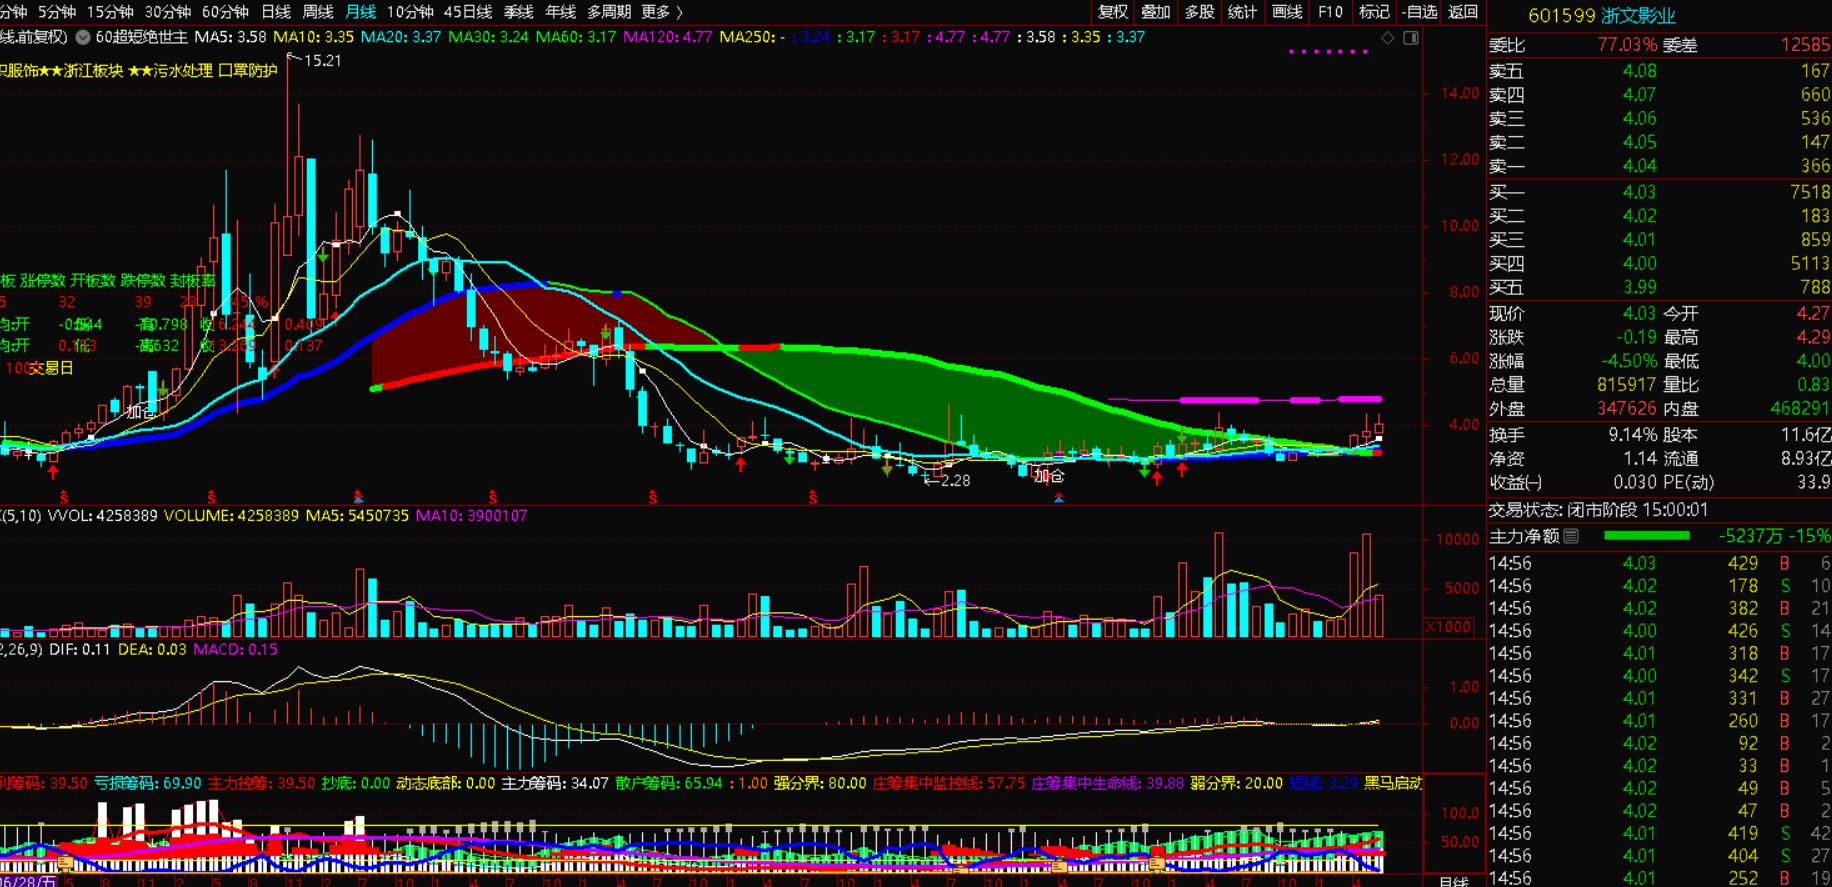Click the 涨幅 value -4.50%

[x=1629, y=361]
